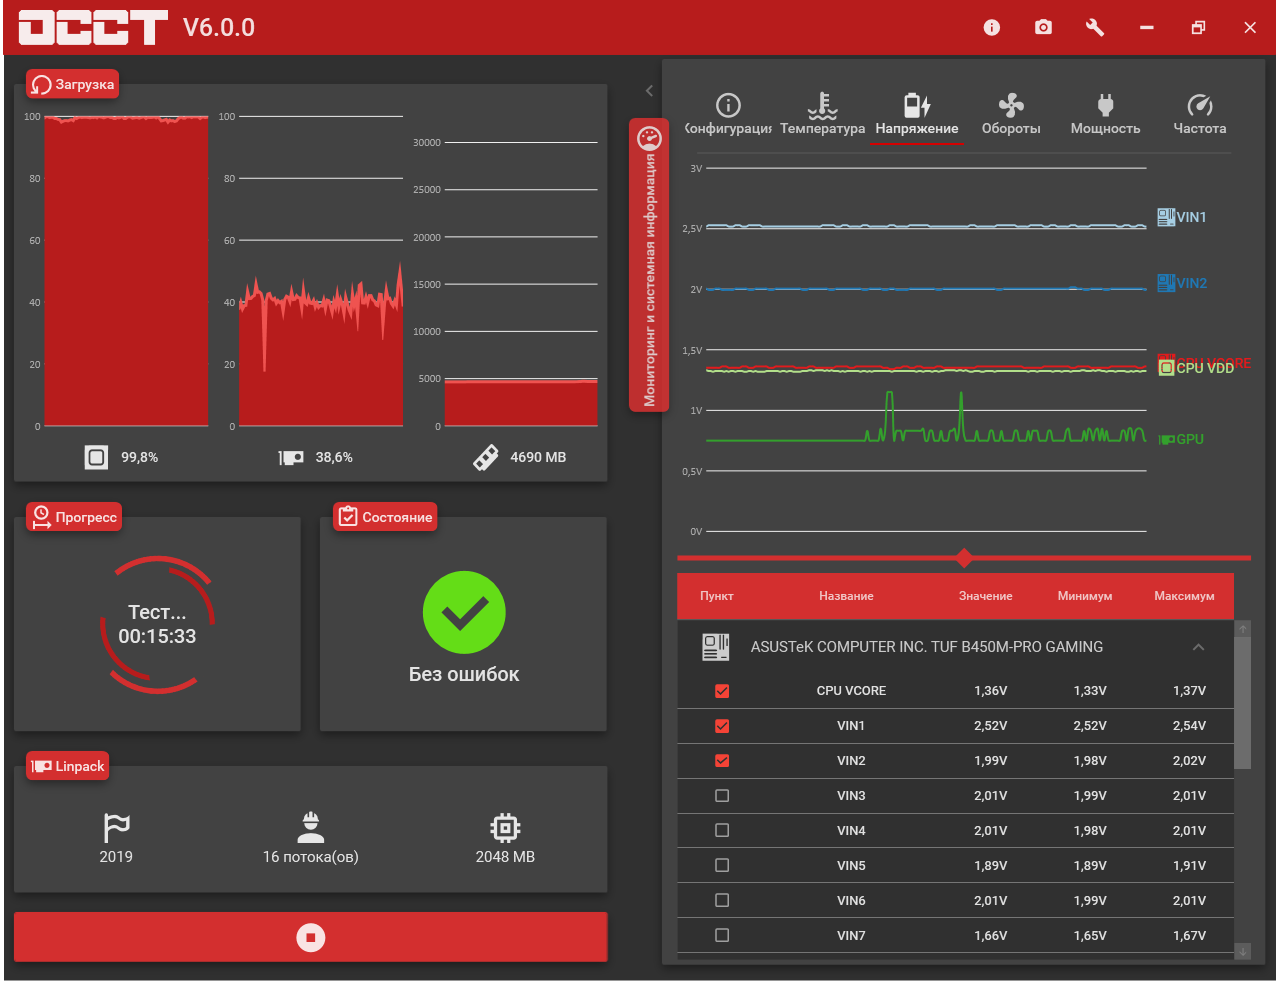Click the Загрузка panel refresh icon
The width and height of the screenshot is (1280, 984).
pyautogui.click(x=41, y=85)
